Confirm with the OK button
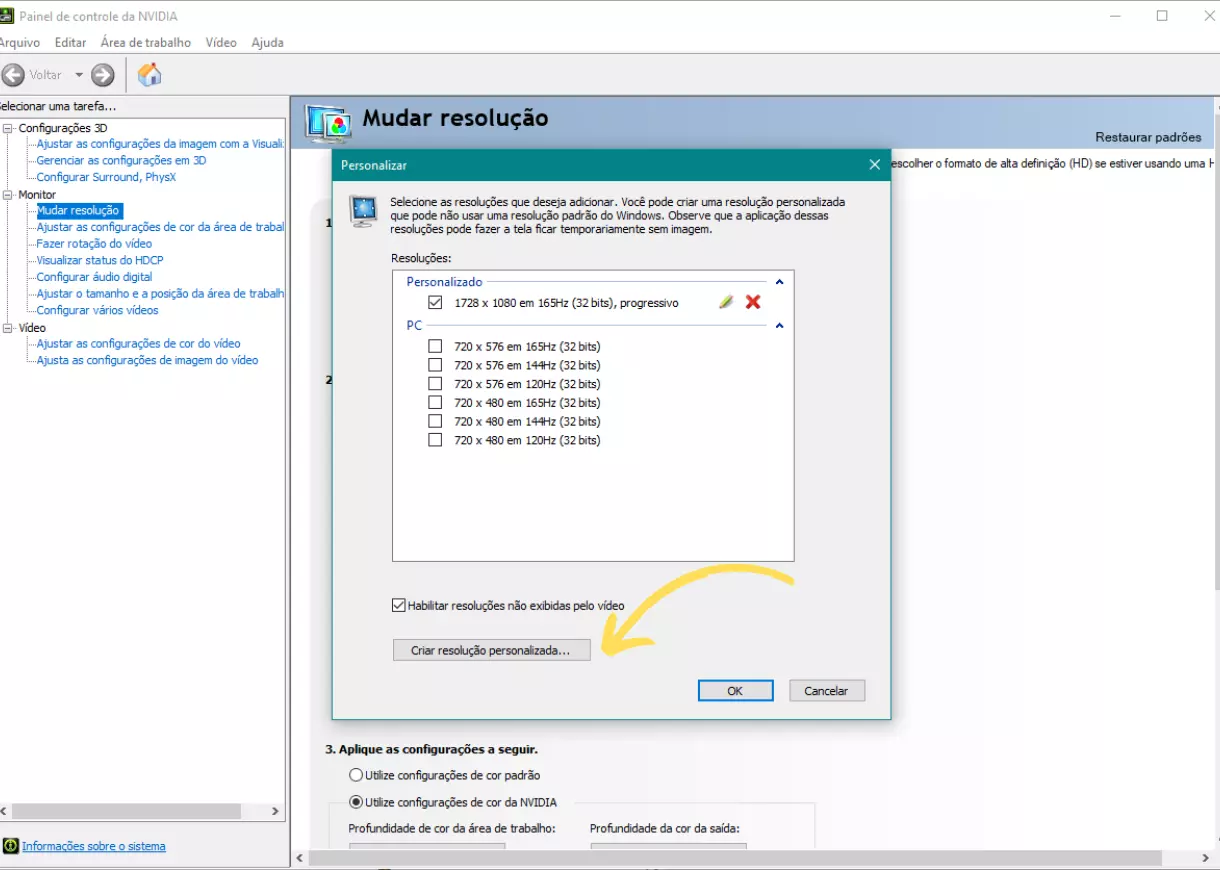Viewport: 1220px width, 870px height. tap(735, 691)
